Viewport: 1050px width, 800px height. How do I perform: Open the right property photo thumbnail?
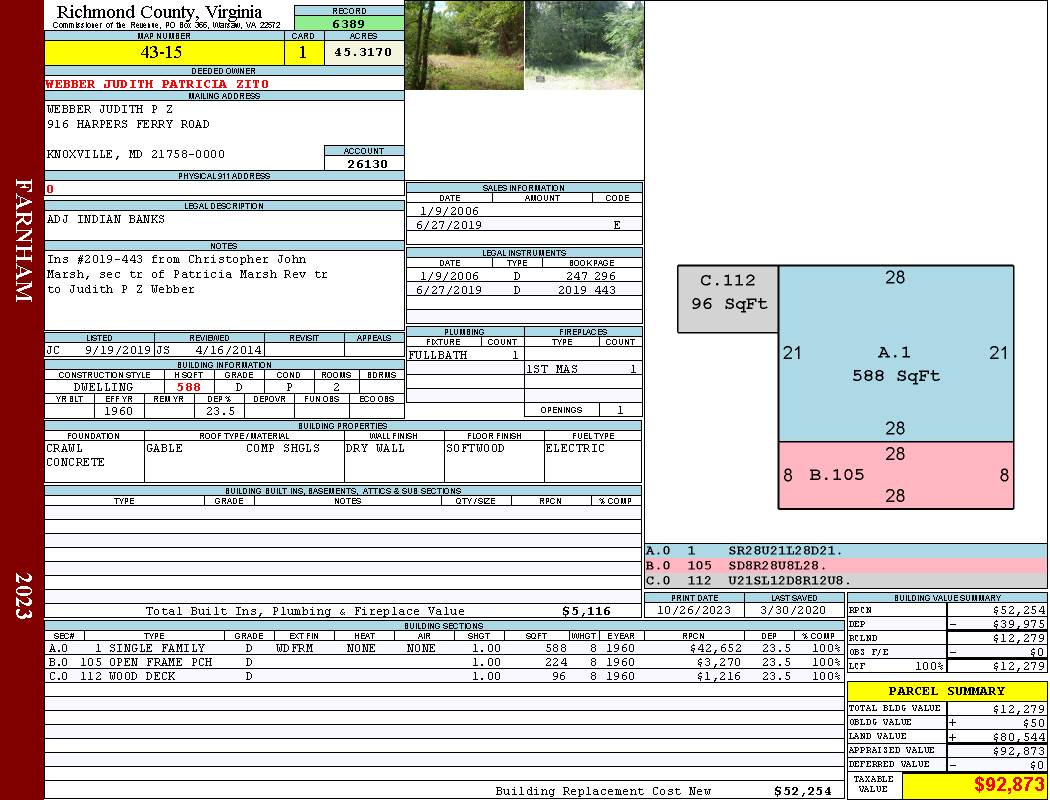584,45
